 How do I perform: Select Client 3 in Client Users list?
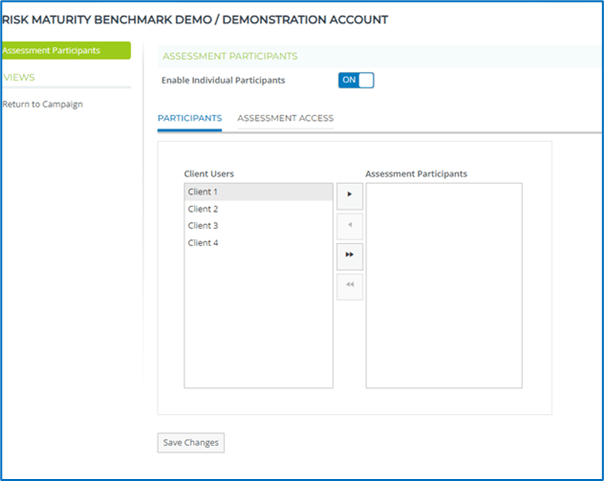coord(258,226)
